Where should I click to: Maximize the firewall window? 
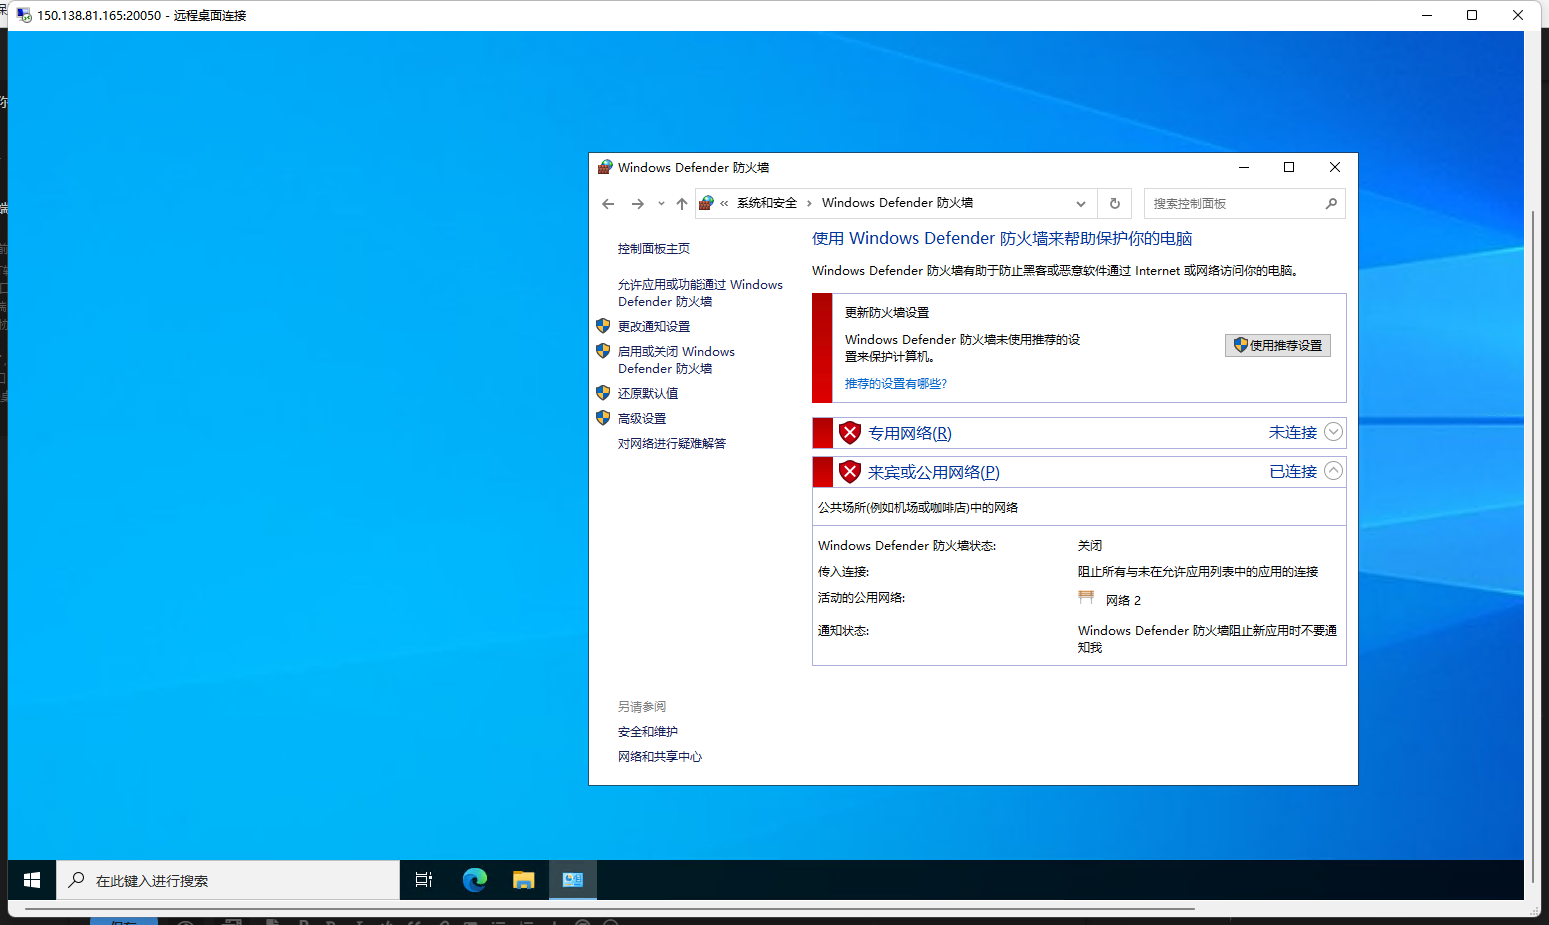pyautogui.click(x=1289, y=167)
